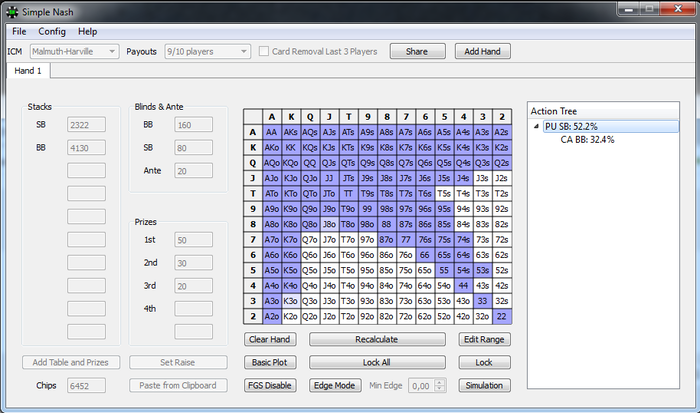The image size is (700, 413).
Task: Click the Edit Range button
Action: (484, 339)
